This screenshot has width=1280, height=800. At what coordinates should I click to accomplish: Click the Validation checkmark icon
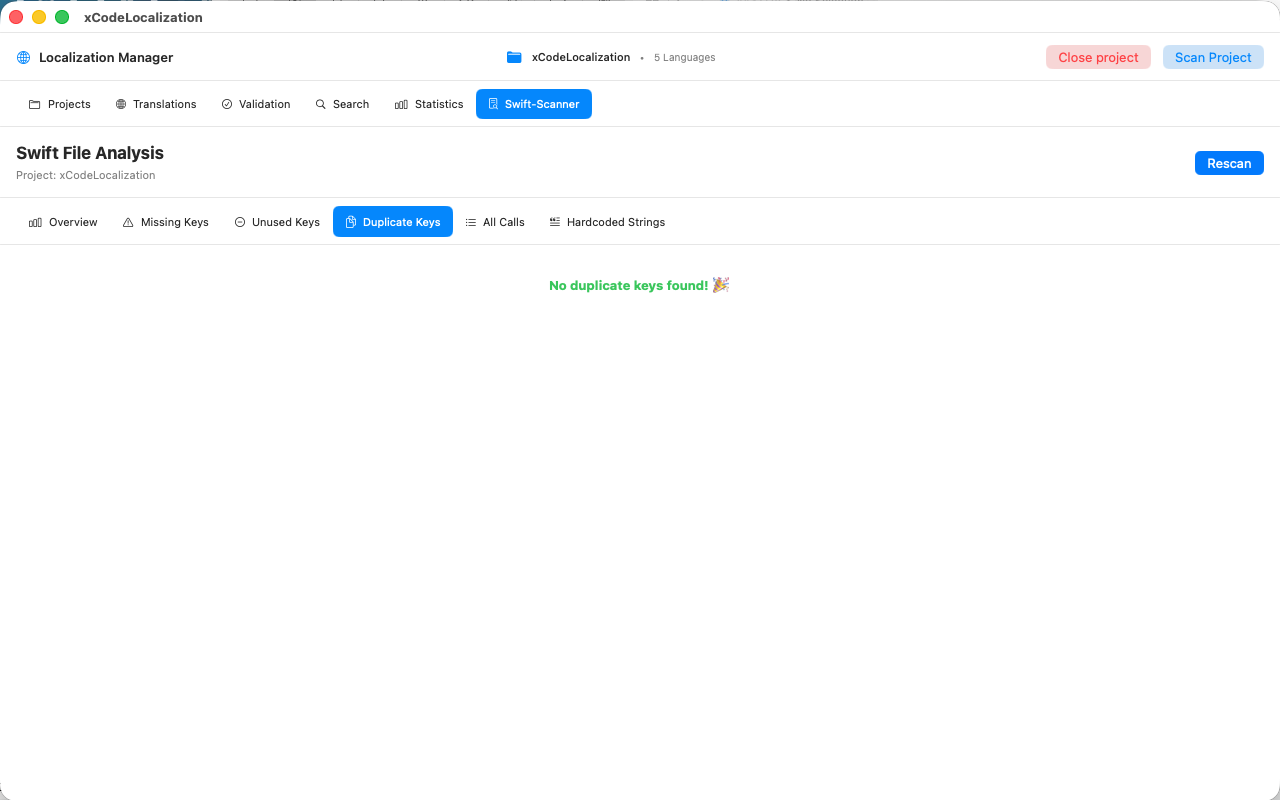point(228,104)
